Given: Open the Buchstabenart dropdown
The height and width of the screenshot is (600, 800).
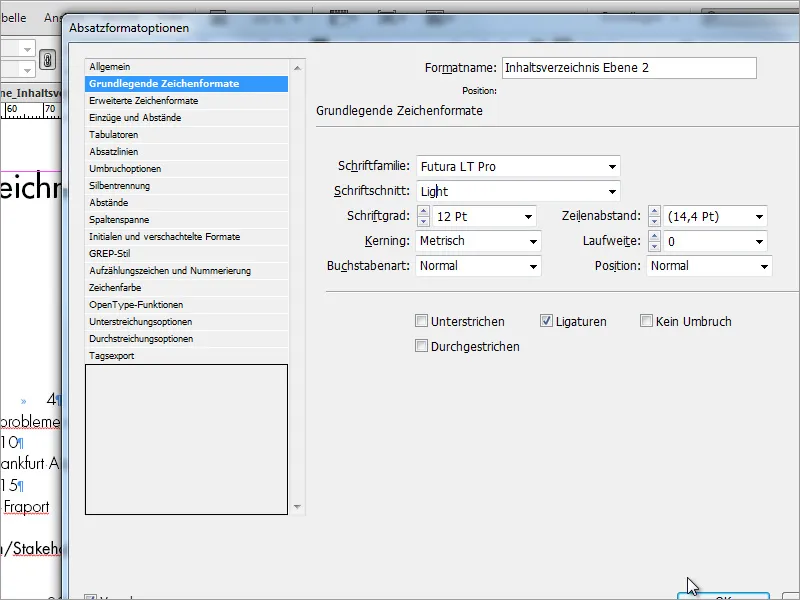Looking at the screenshot, I should 478,266.
